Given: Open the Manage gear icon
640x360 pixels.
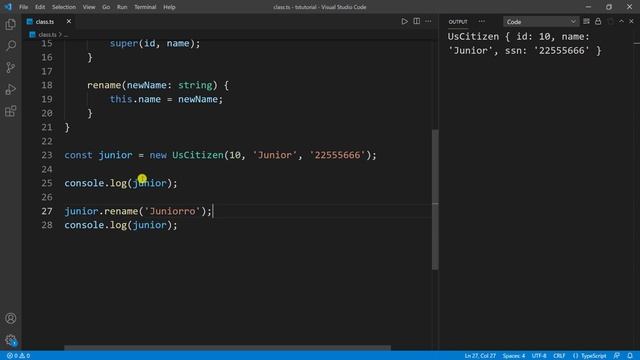Looking at the screenshot, I should tap(11, 340).
